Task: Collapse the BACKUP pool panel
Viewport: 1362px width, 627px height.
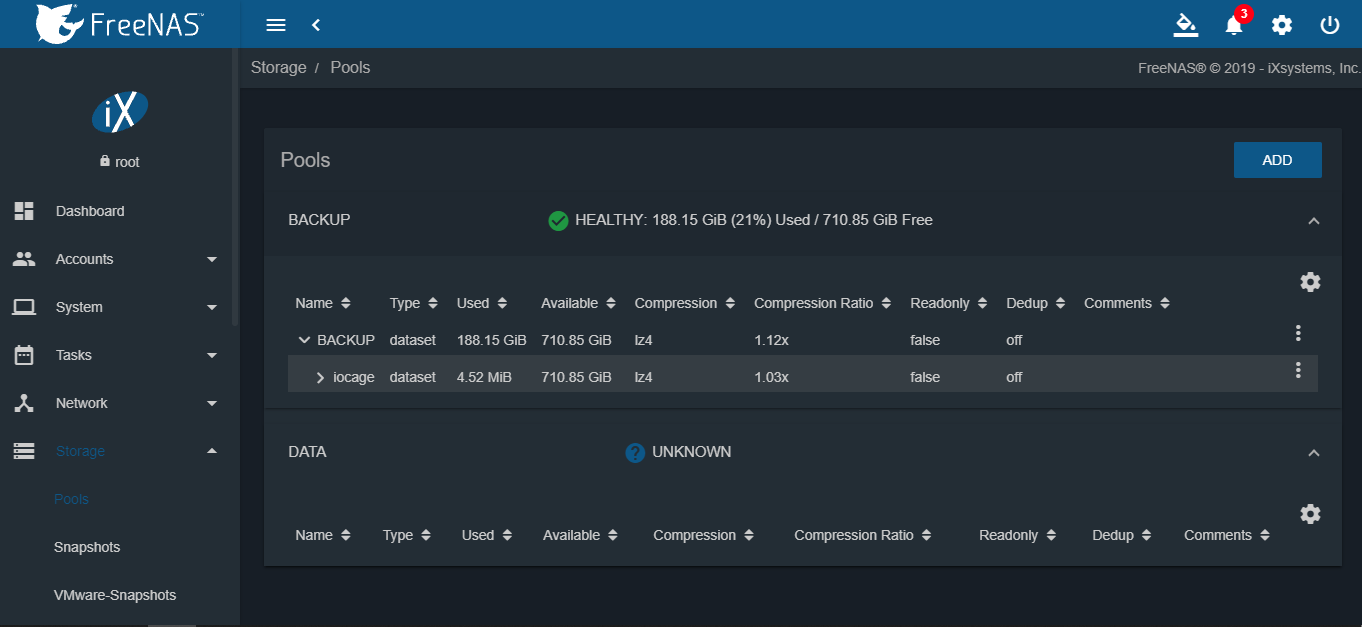Action: 1314,221
